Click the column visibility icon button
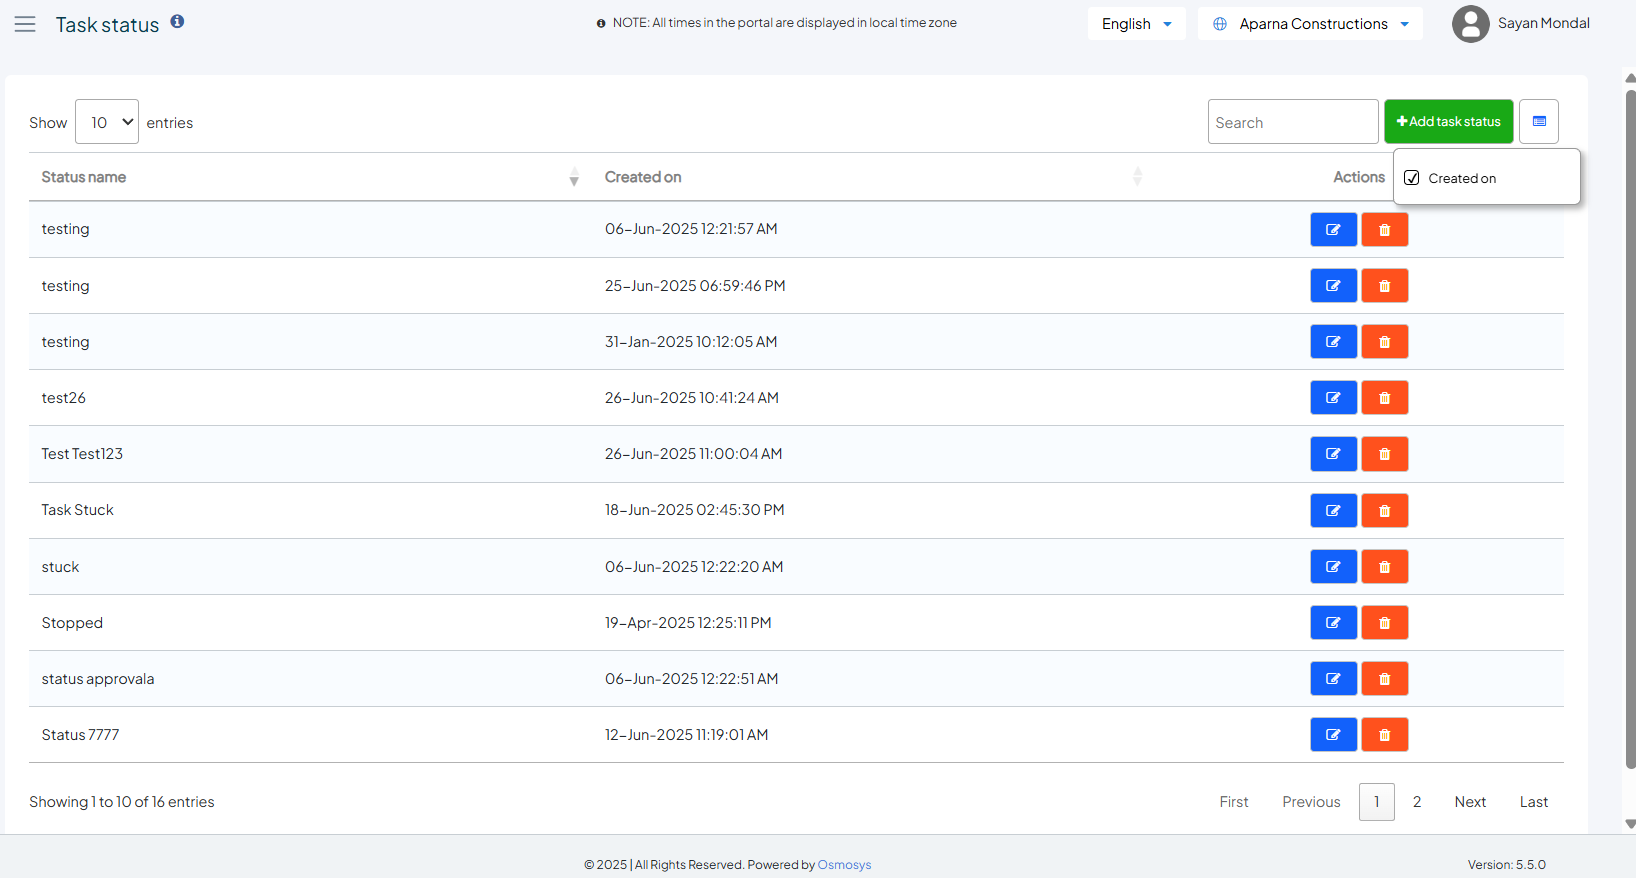 [1538, 121]
